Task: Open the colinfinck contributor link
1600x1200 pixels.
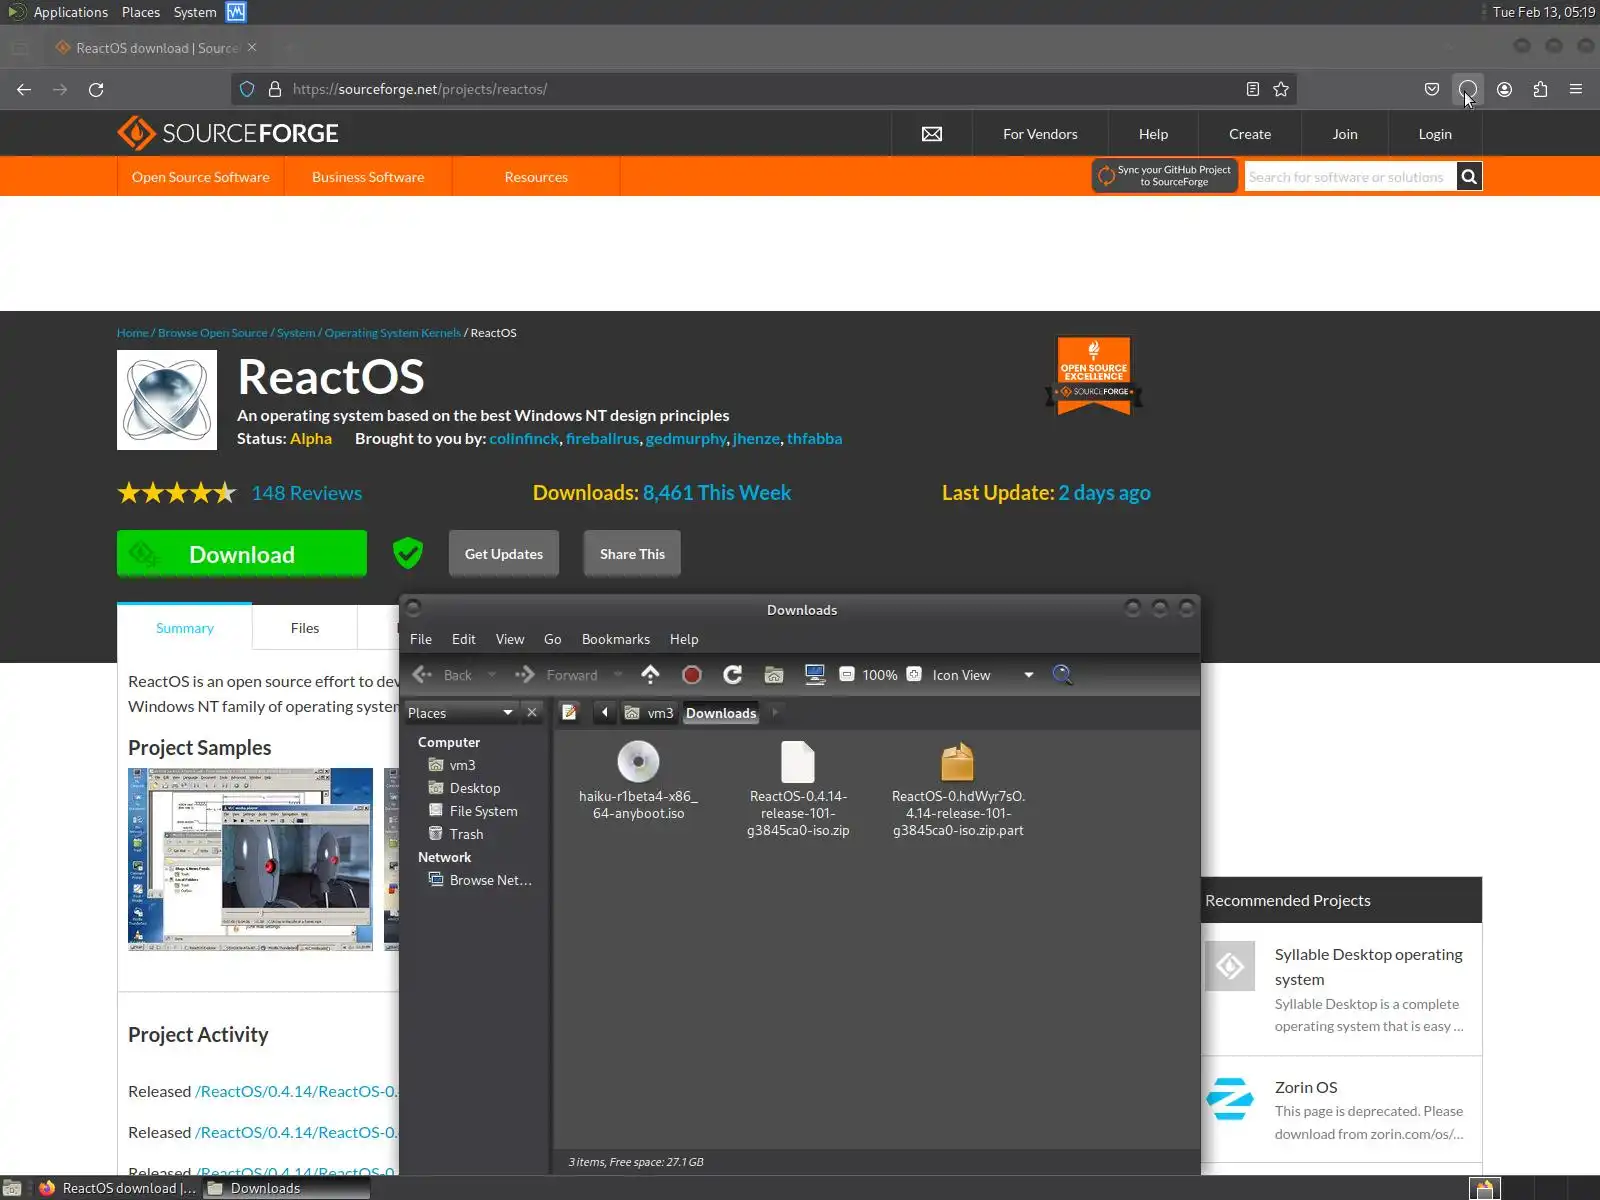Action: [x=524, y=438]
